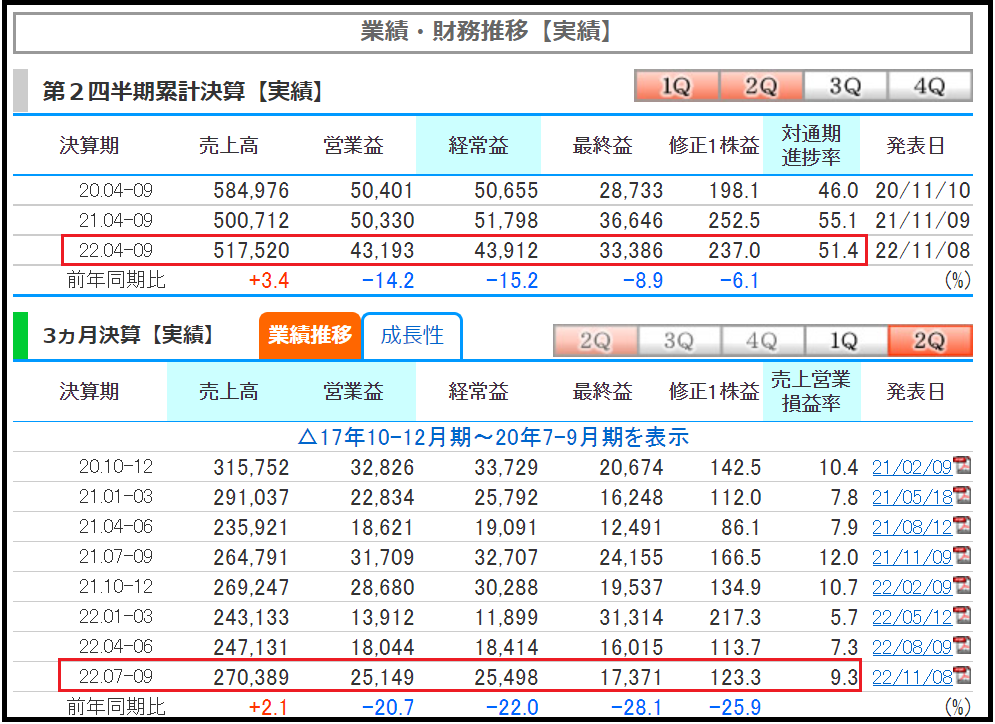
Task: Open the 21/05/18 announcement link
Action: pyautogui.click(x=912, y=497)
